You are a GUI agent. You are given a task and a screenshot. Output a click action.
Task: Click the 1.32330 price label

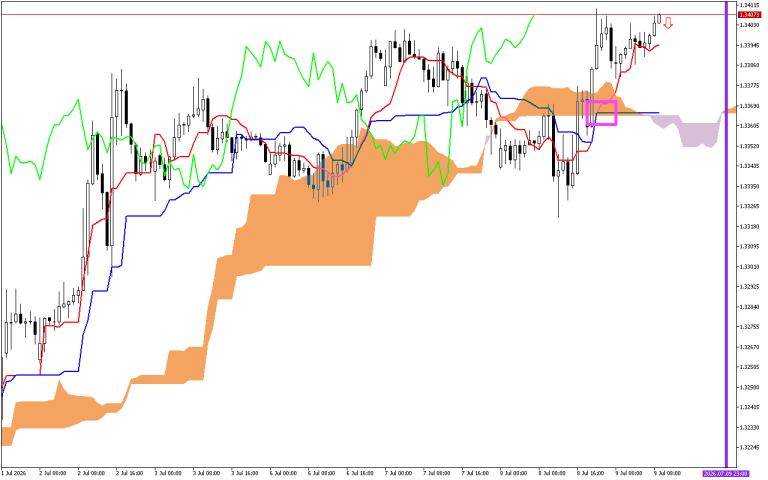749,427
